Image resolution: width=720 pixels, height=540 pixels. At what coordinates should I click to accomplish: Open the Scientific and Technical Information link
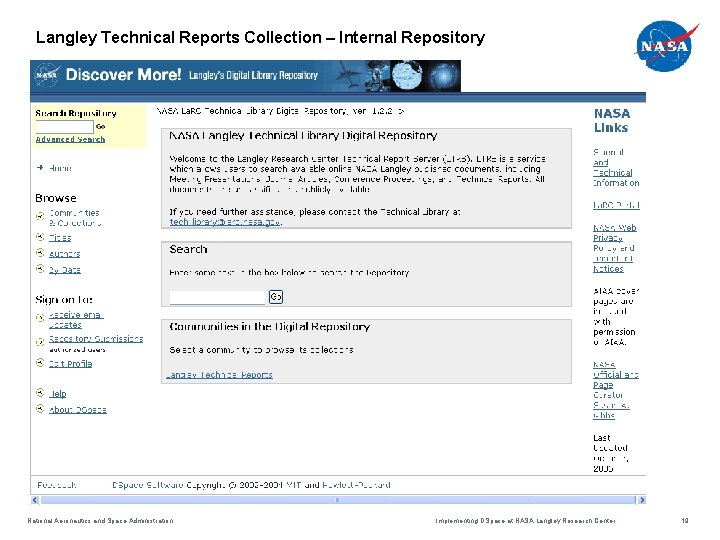click(616, 168)
